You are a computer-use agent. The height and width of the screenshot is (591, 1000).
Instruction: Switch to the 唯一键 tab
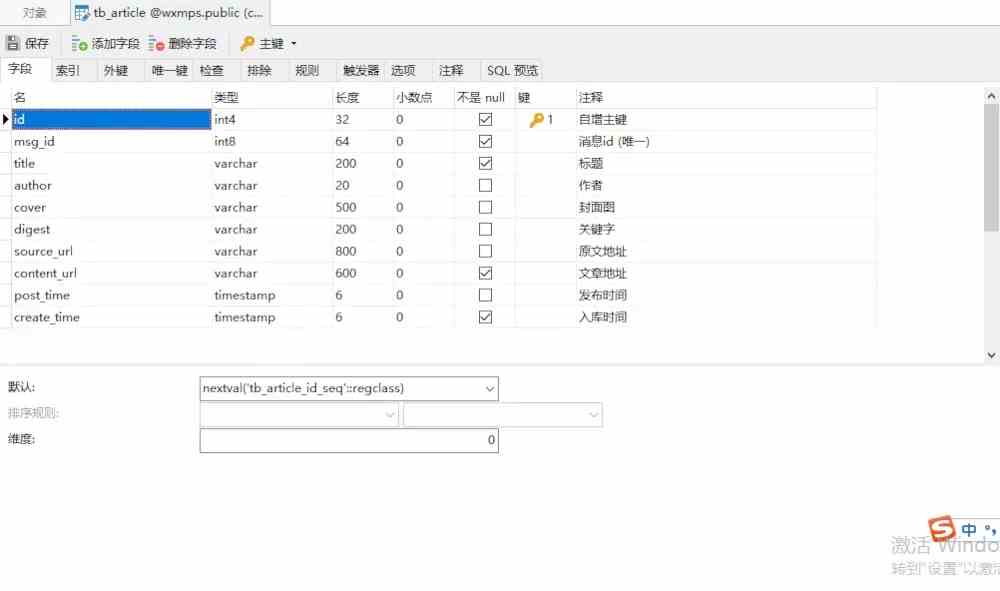point(169,70)
